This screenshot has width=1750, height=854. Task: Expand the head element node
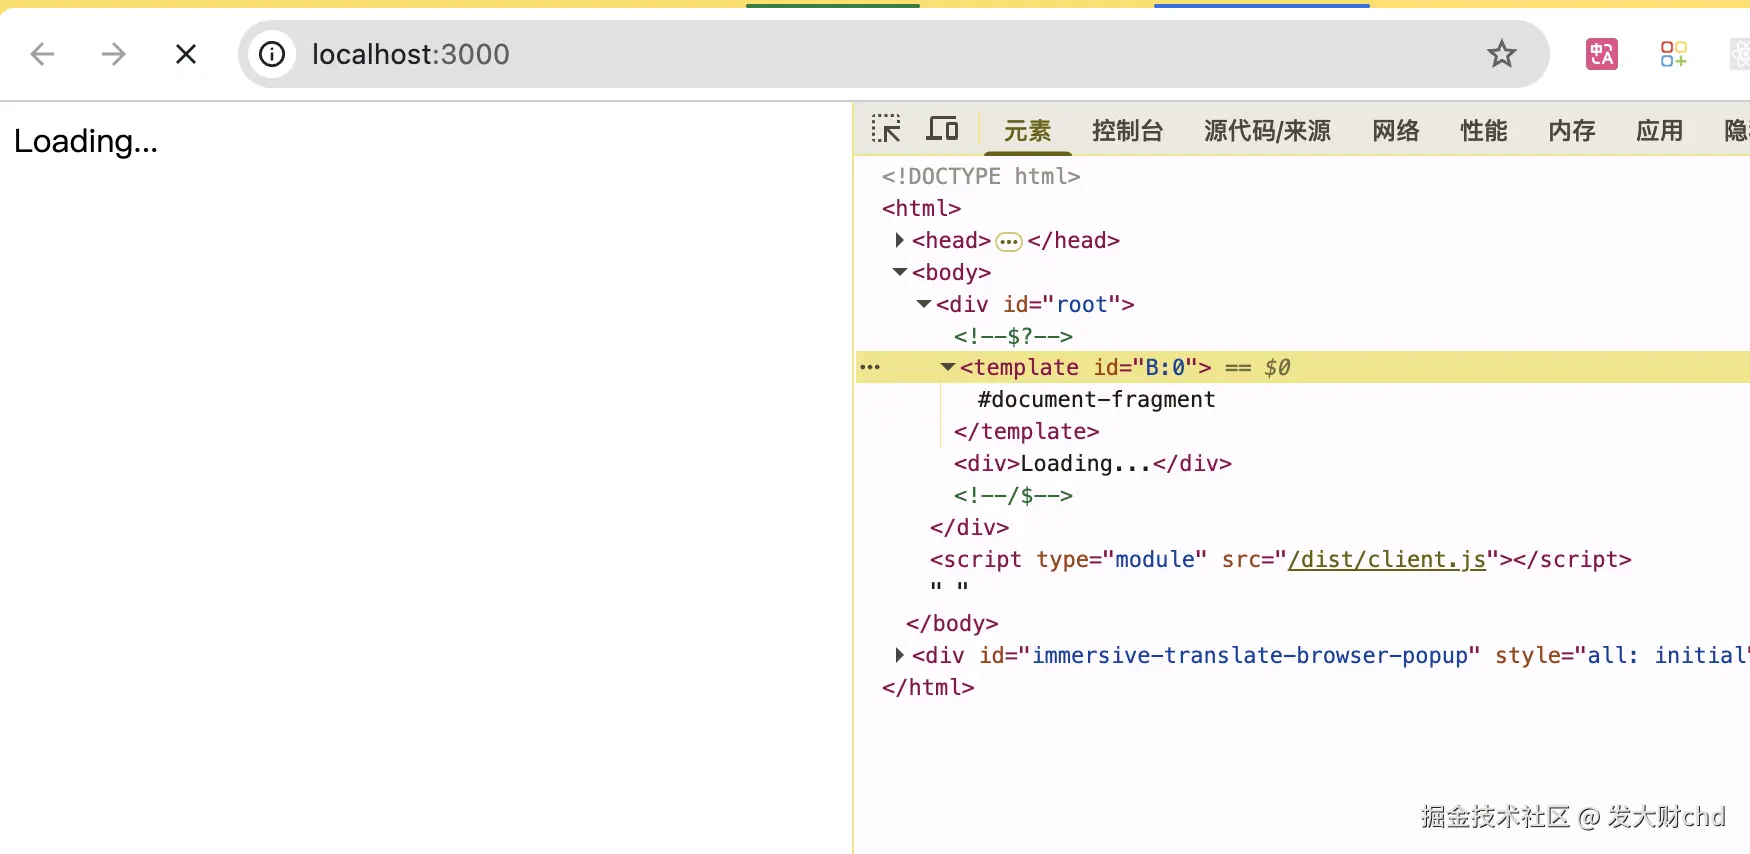click(x=899, y=240)
